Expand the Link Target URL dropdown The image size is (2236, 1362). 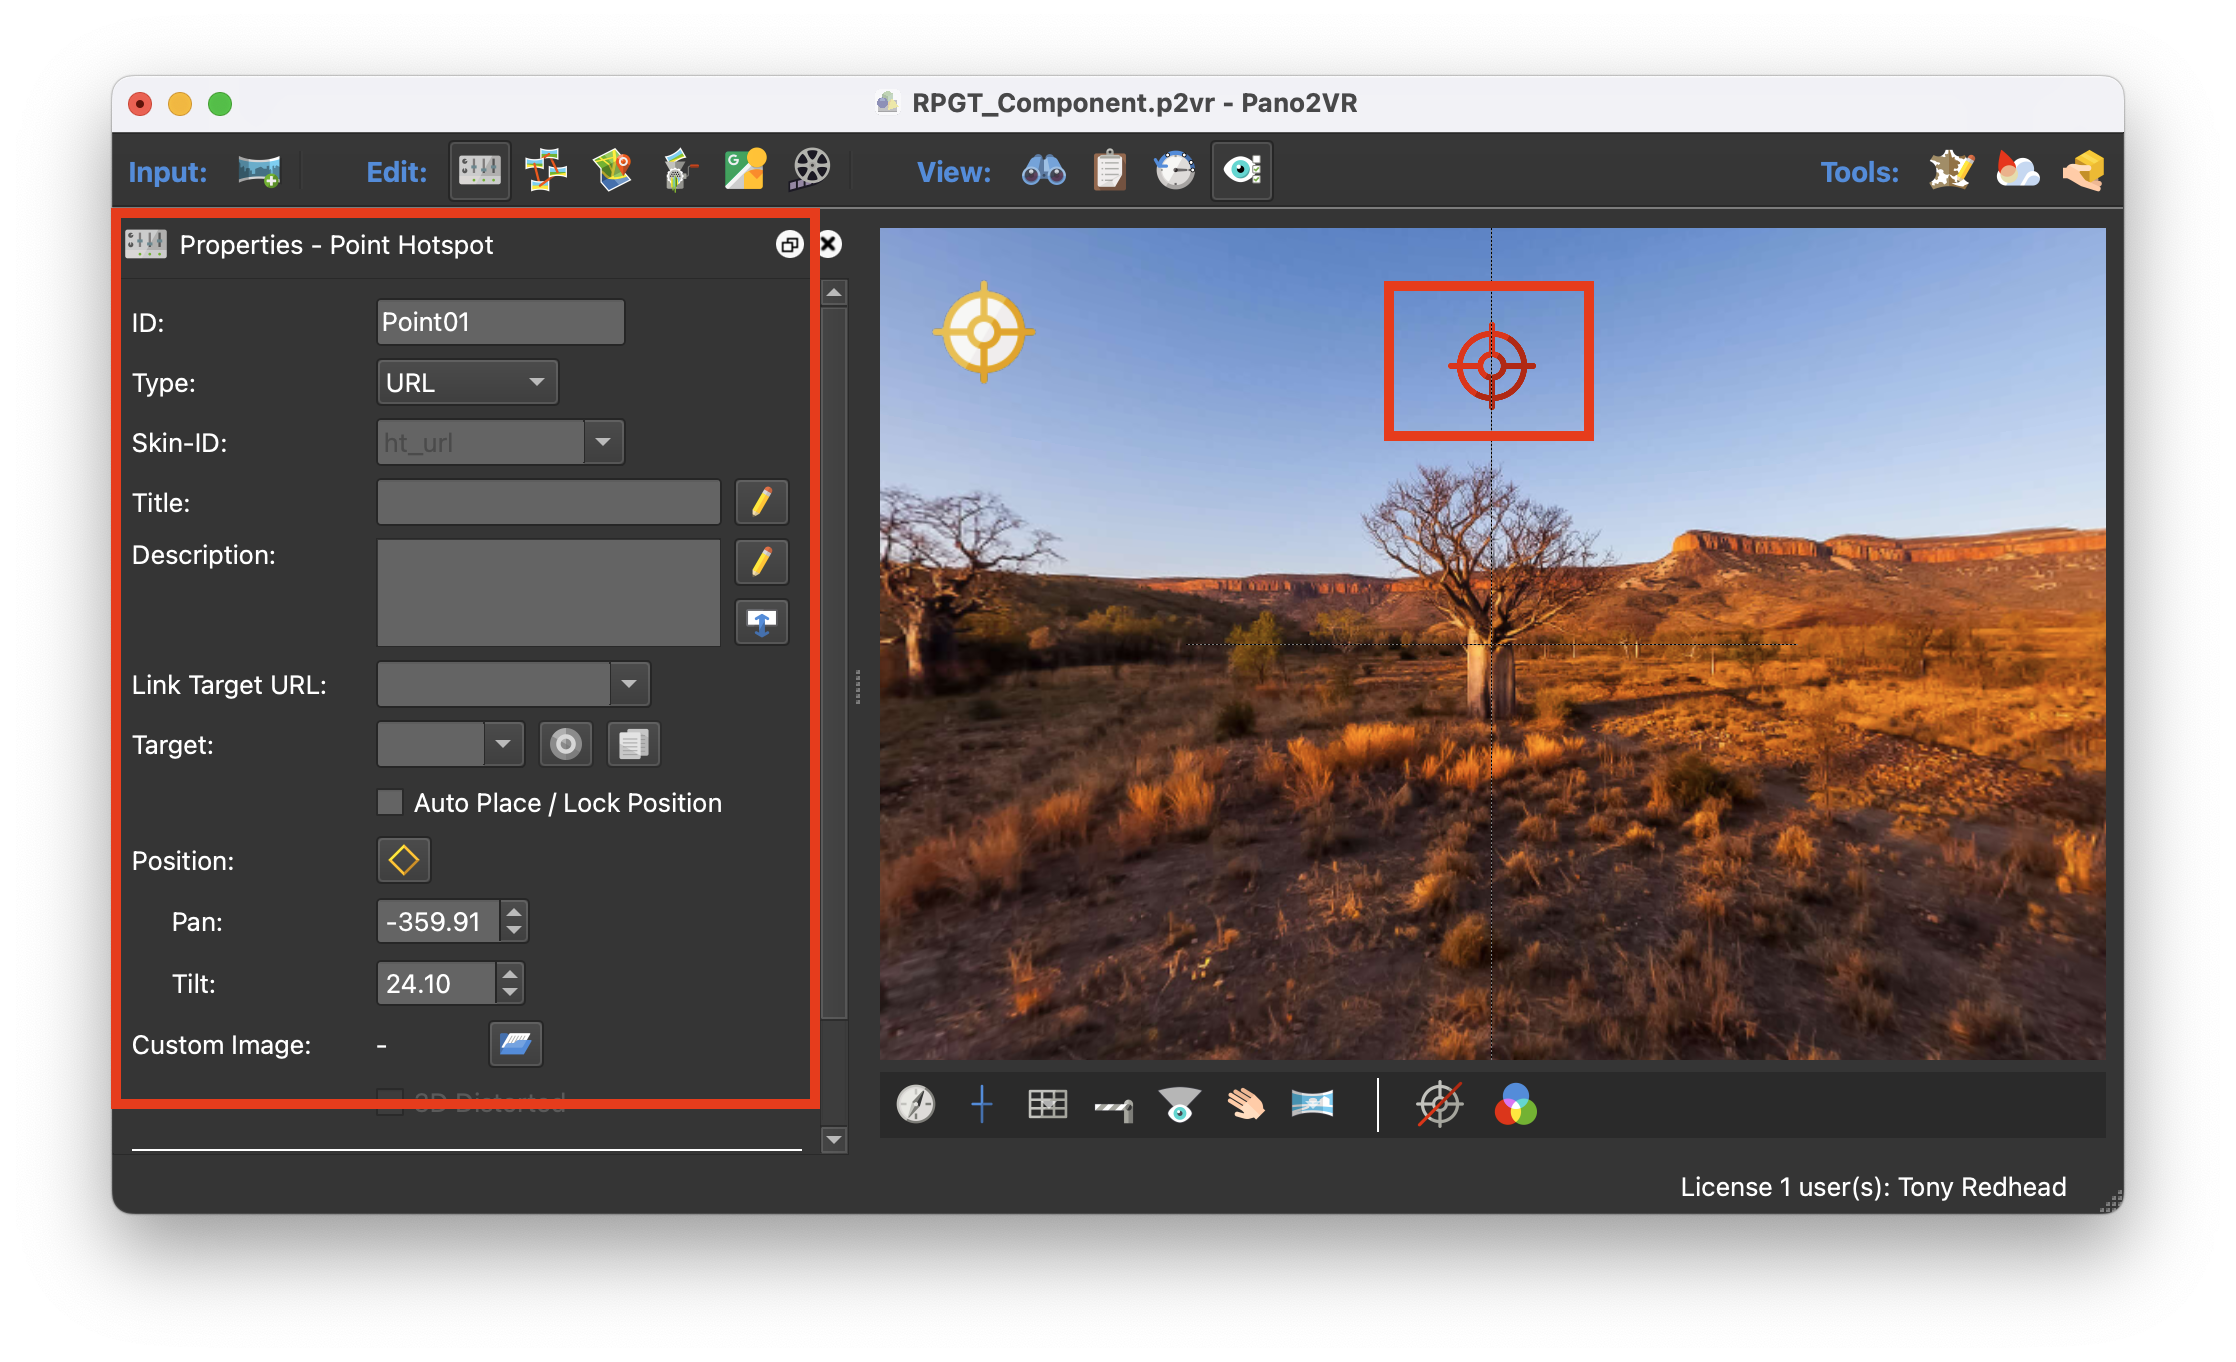[629, 684]
